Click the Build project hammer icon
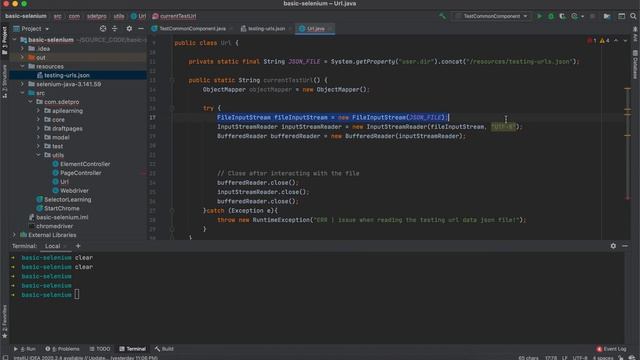The width and height of the screenshot is (640, 360). pyautogui.click(x=442, y=16)
